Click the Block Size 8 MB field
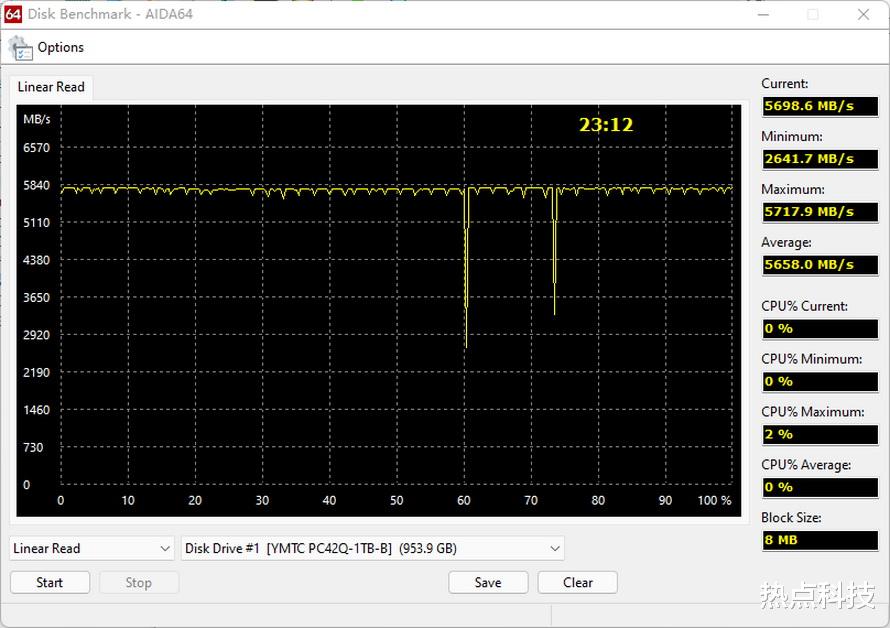Viewport: 890px width, 628px height. click(820, 540)
